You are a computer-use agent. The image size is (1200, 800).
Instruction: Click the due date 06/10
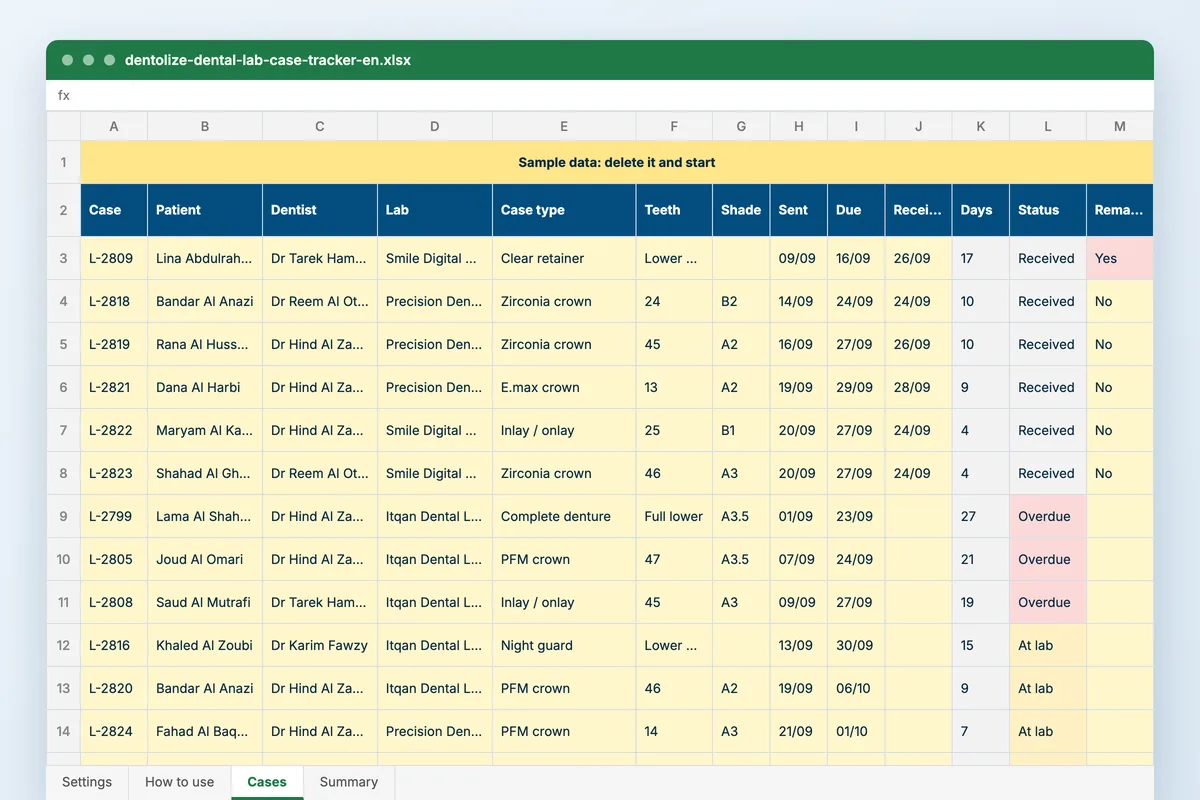[x=856, y=688]
